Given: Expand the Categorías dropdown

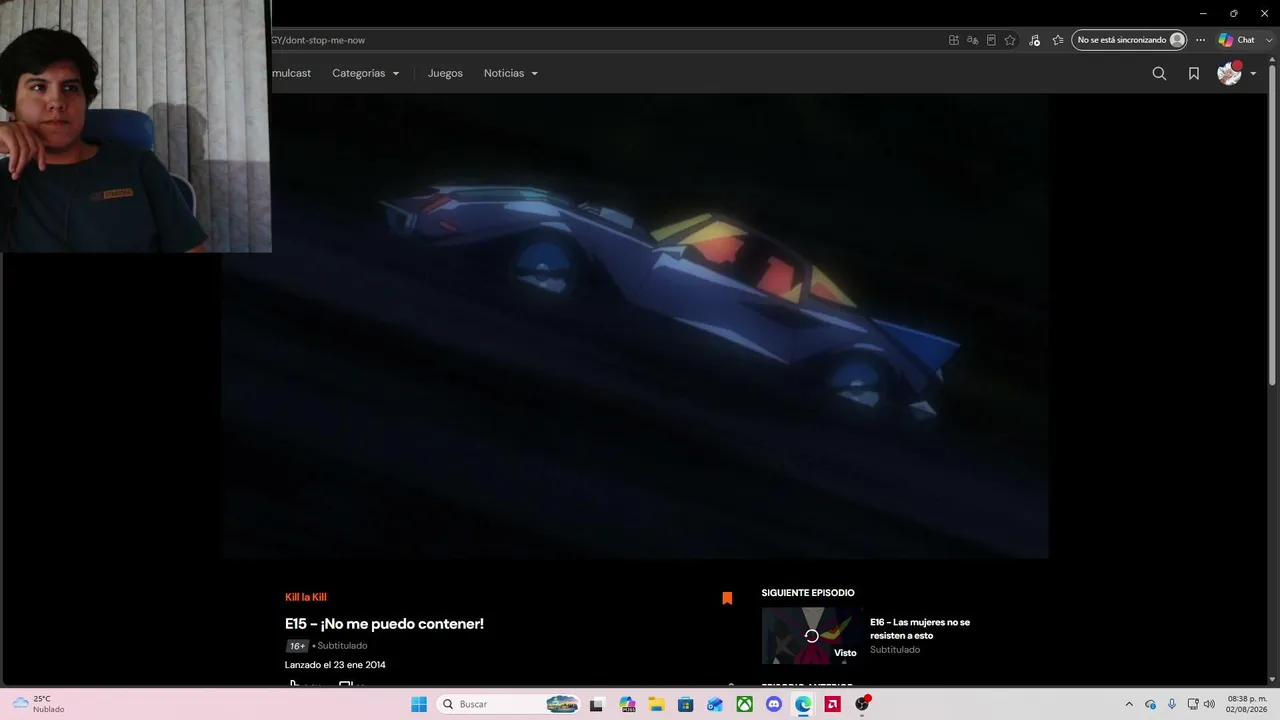Looking at the screenshot, I should (366, 73).
